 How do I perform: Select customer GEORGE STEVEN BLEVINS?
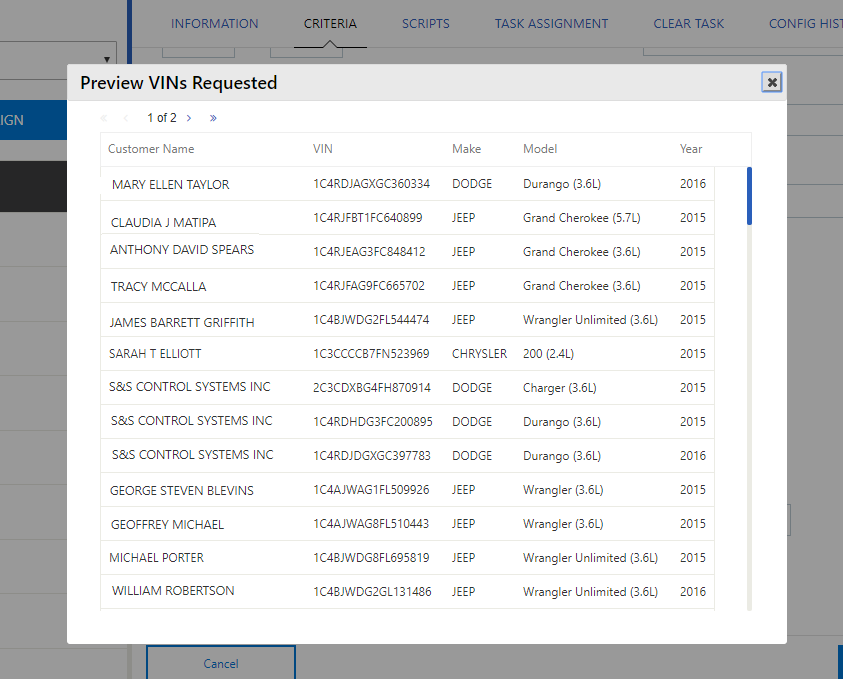[181, 491]
